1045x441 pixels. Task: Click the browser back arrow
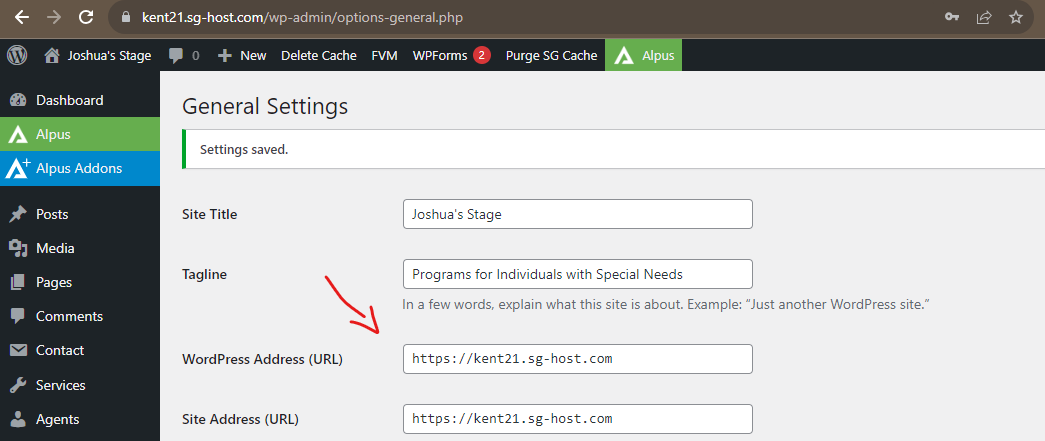tap(22, 17)
